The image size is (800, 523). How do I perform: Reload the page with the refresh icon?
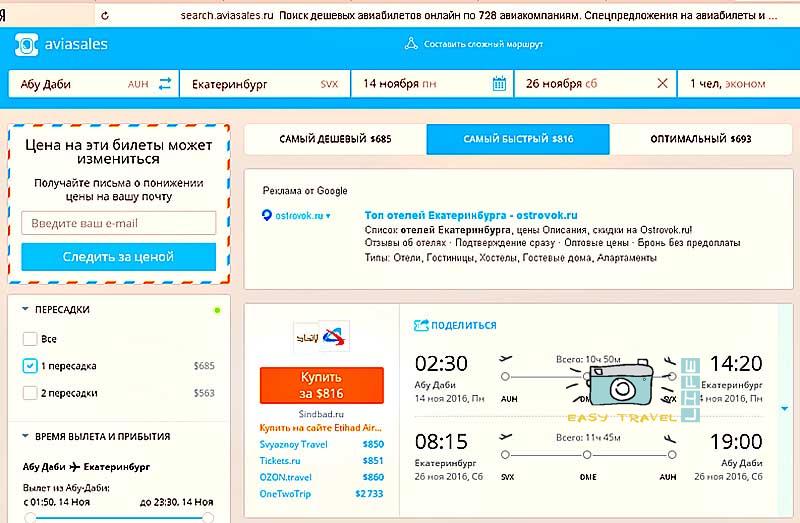105,15
